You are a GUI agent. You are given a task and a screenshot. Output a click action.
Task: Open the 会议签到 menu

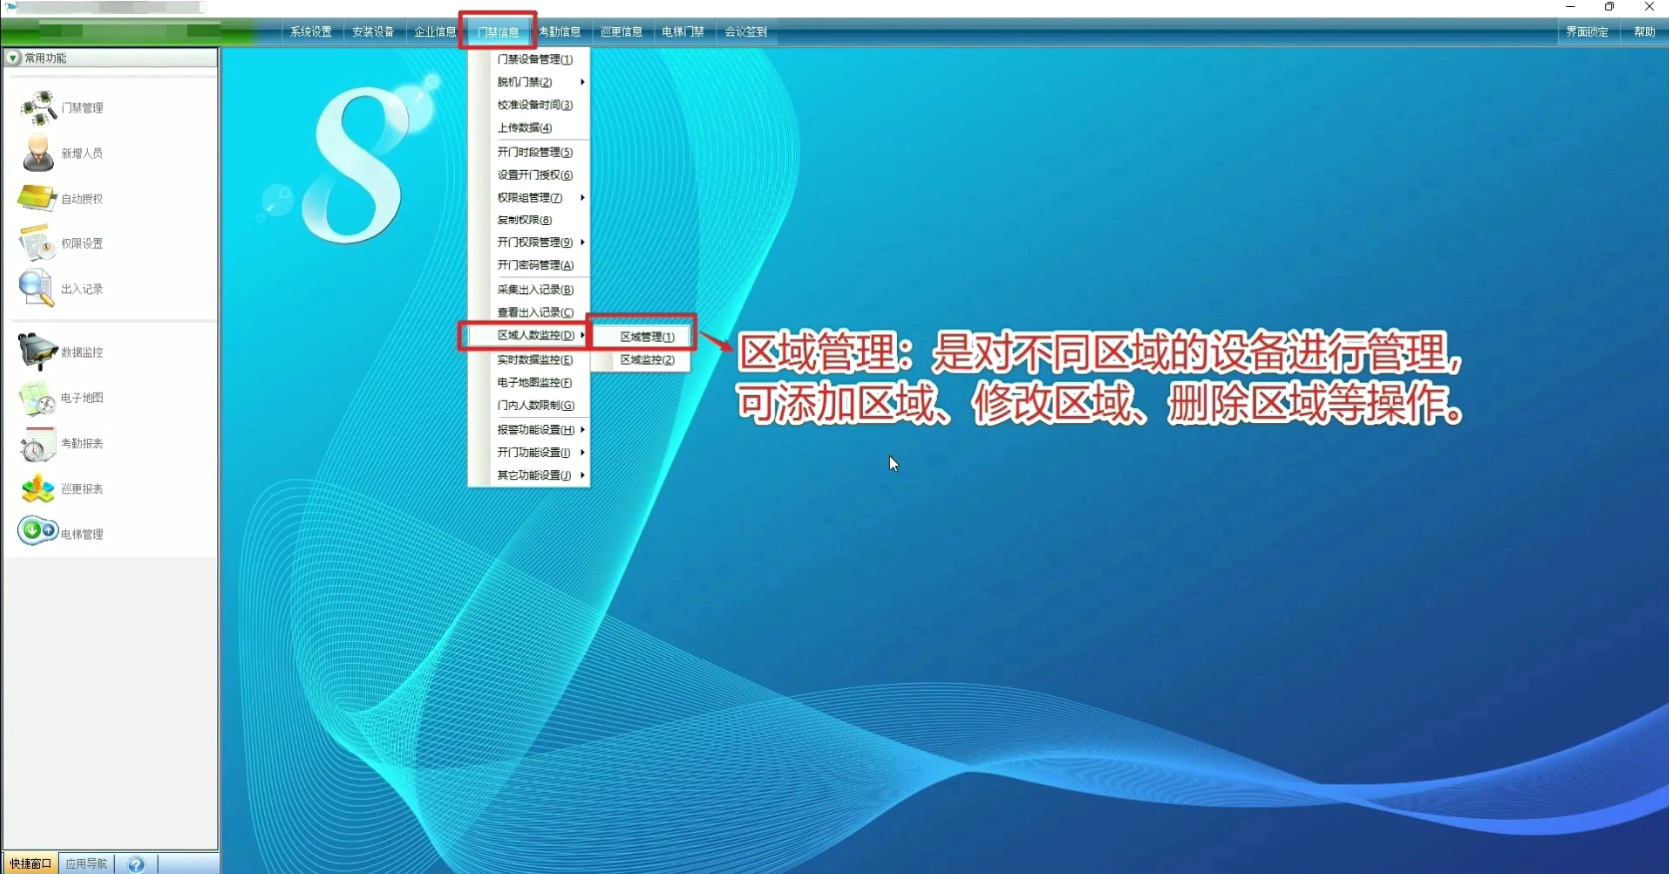746,32
